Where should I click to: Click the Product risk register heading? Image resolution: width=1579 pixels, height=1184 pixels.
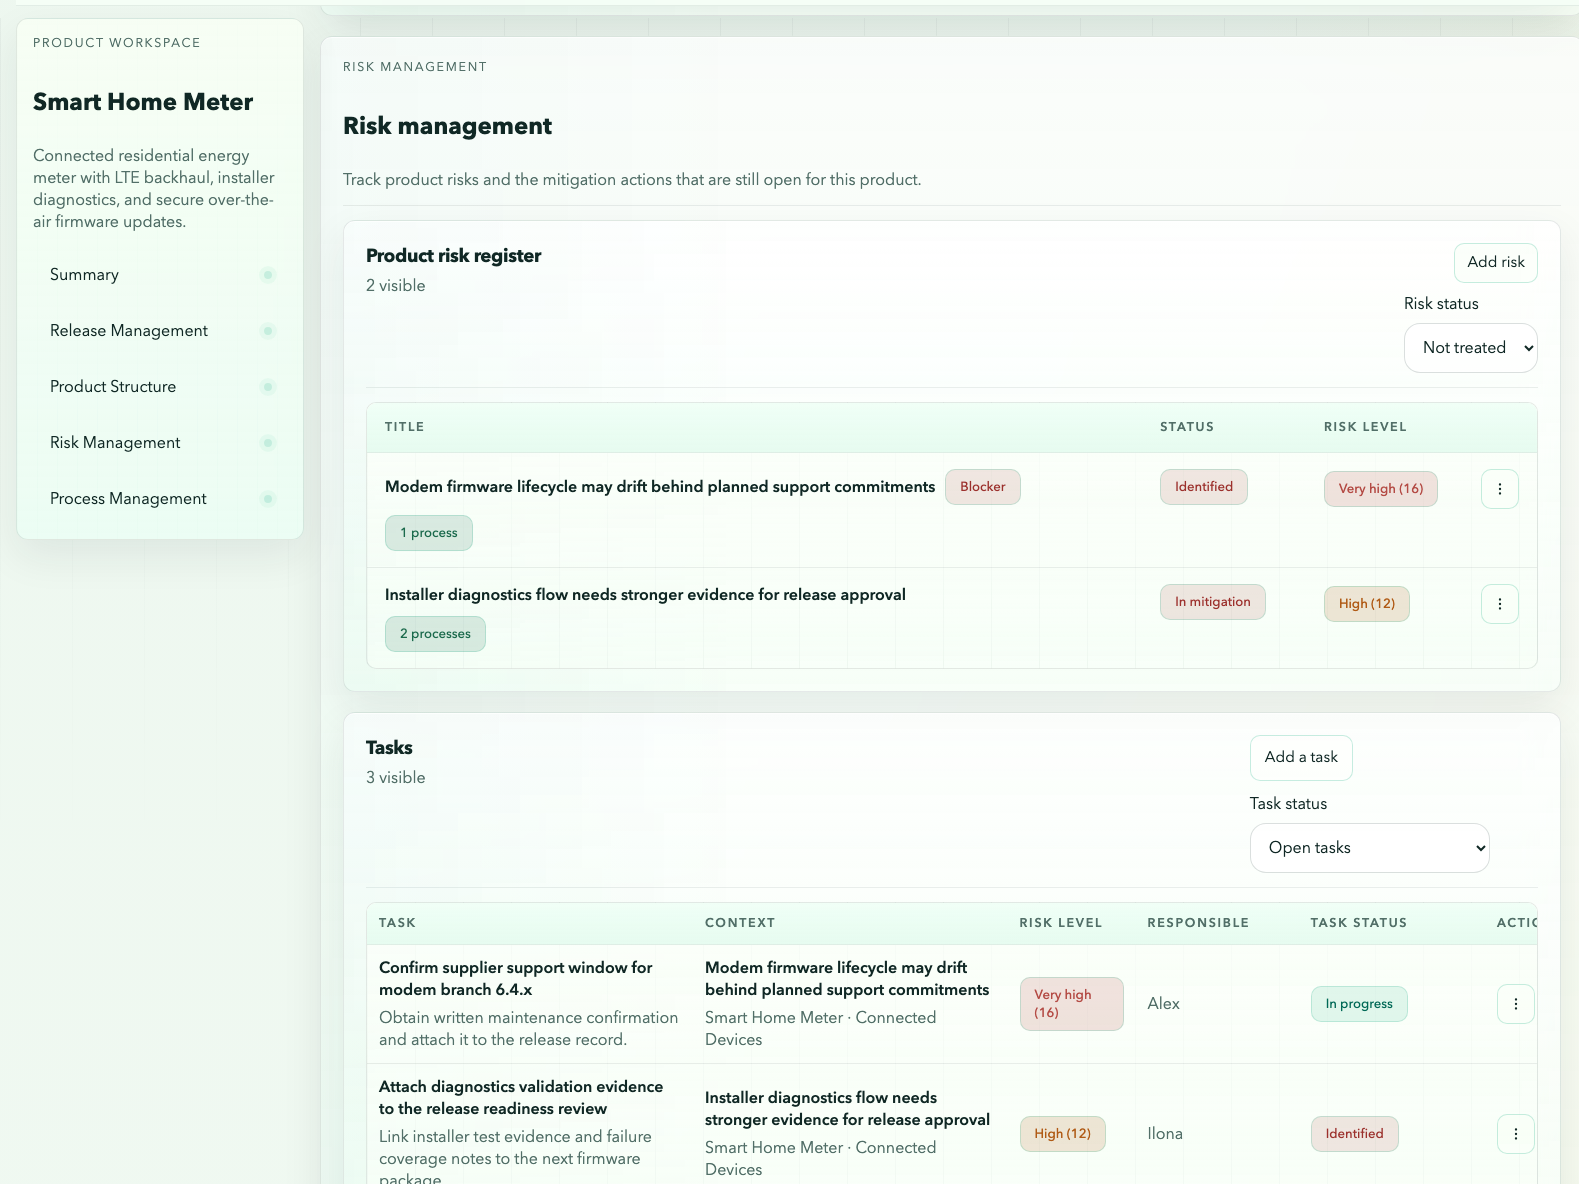click(x=453, y=256)
